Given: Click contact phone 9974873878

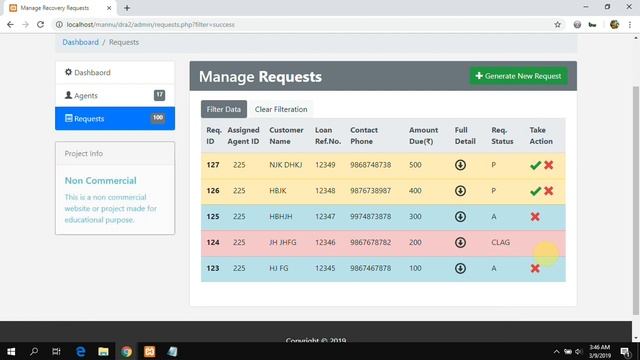Looking at the screenshot, I should tap(370, 216).
